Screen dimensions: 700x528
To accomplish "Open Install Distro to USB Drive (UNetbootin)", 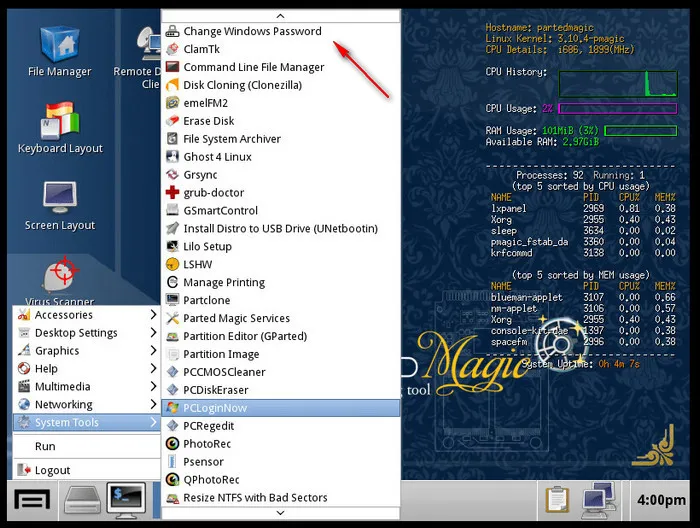I will [x=280, y=229].
